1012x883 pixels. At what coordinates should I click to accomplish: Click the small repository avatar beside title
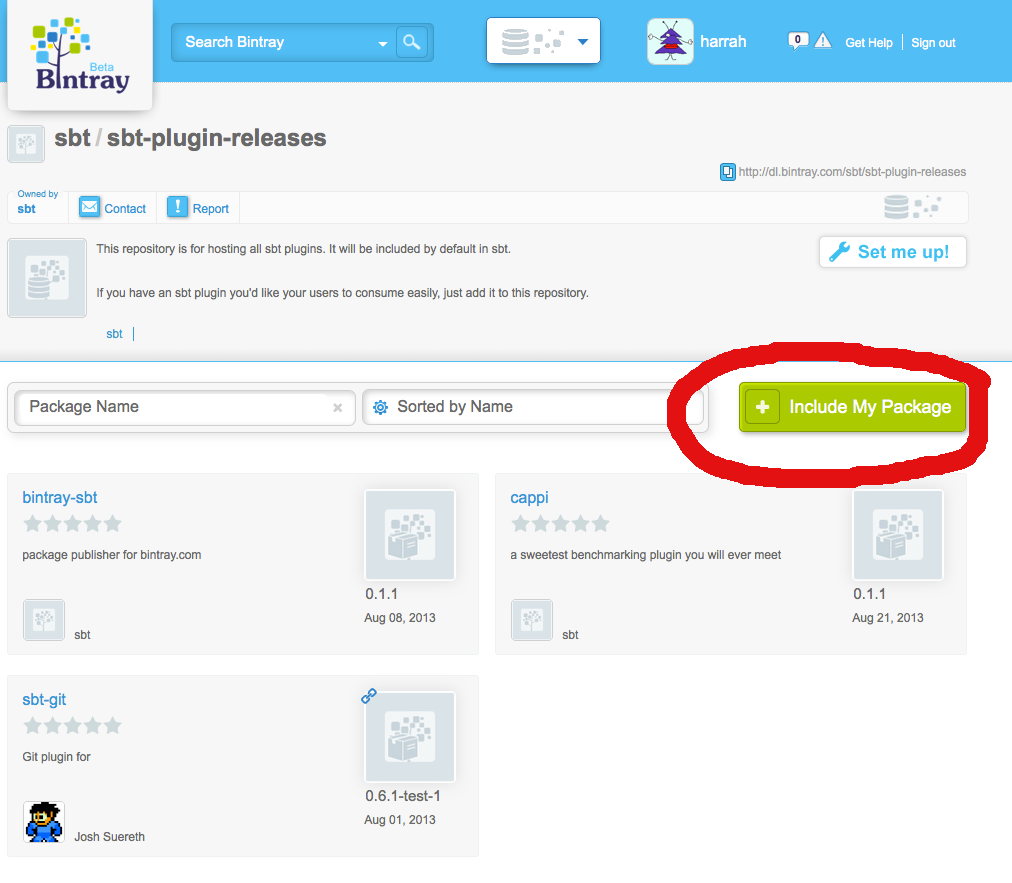click(26, 143)
